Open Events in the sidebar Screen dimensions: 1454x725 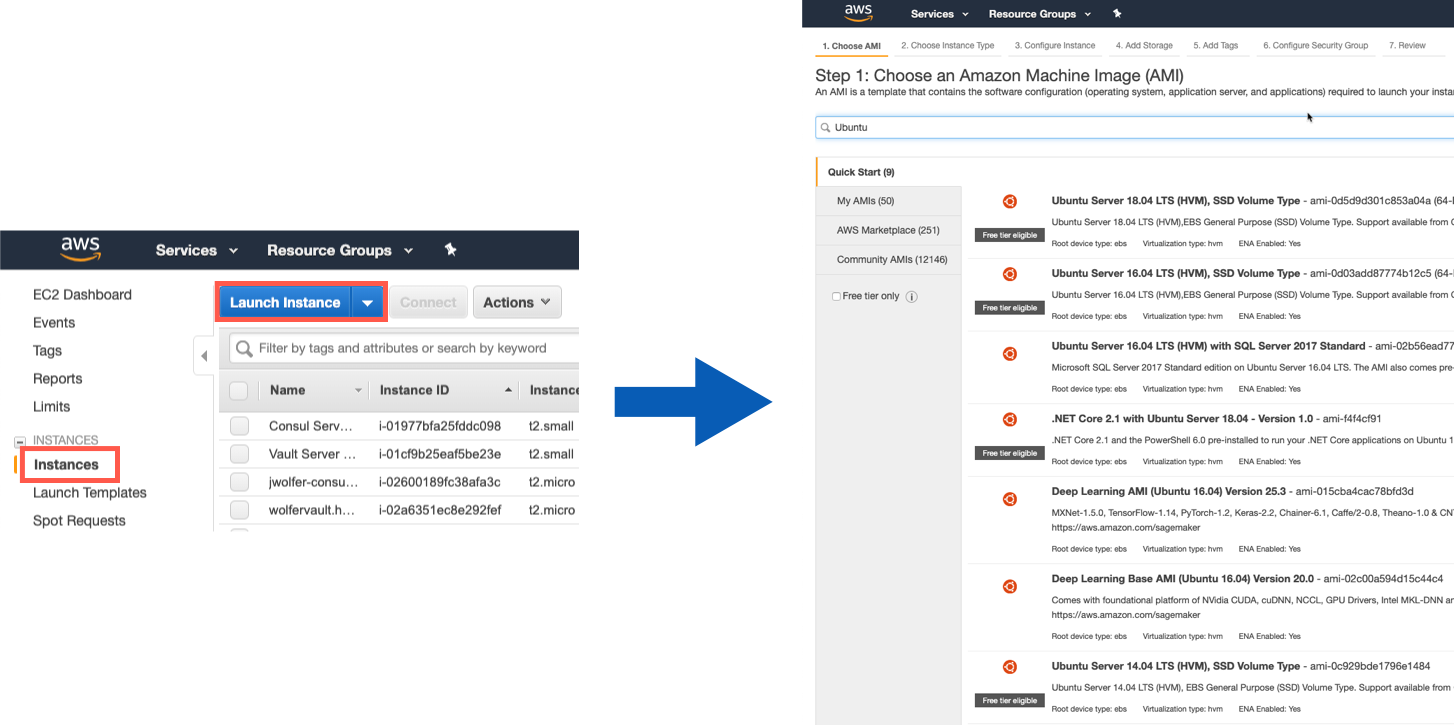(54, 323)
